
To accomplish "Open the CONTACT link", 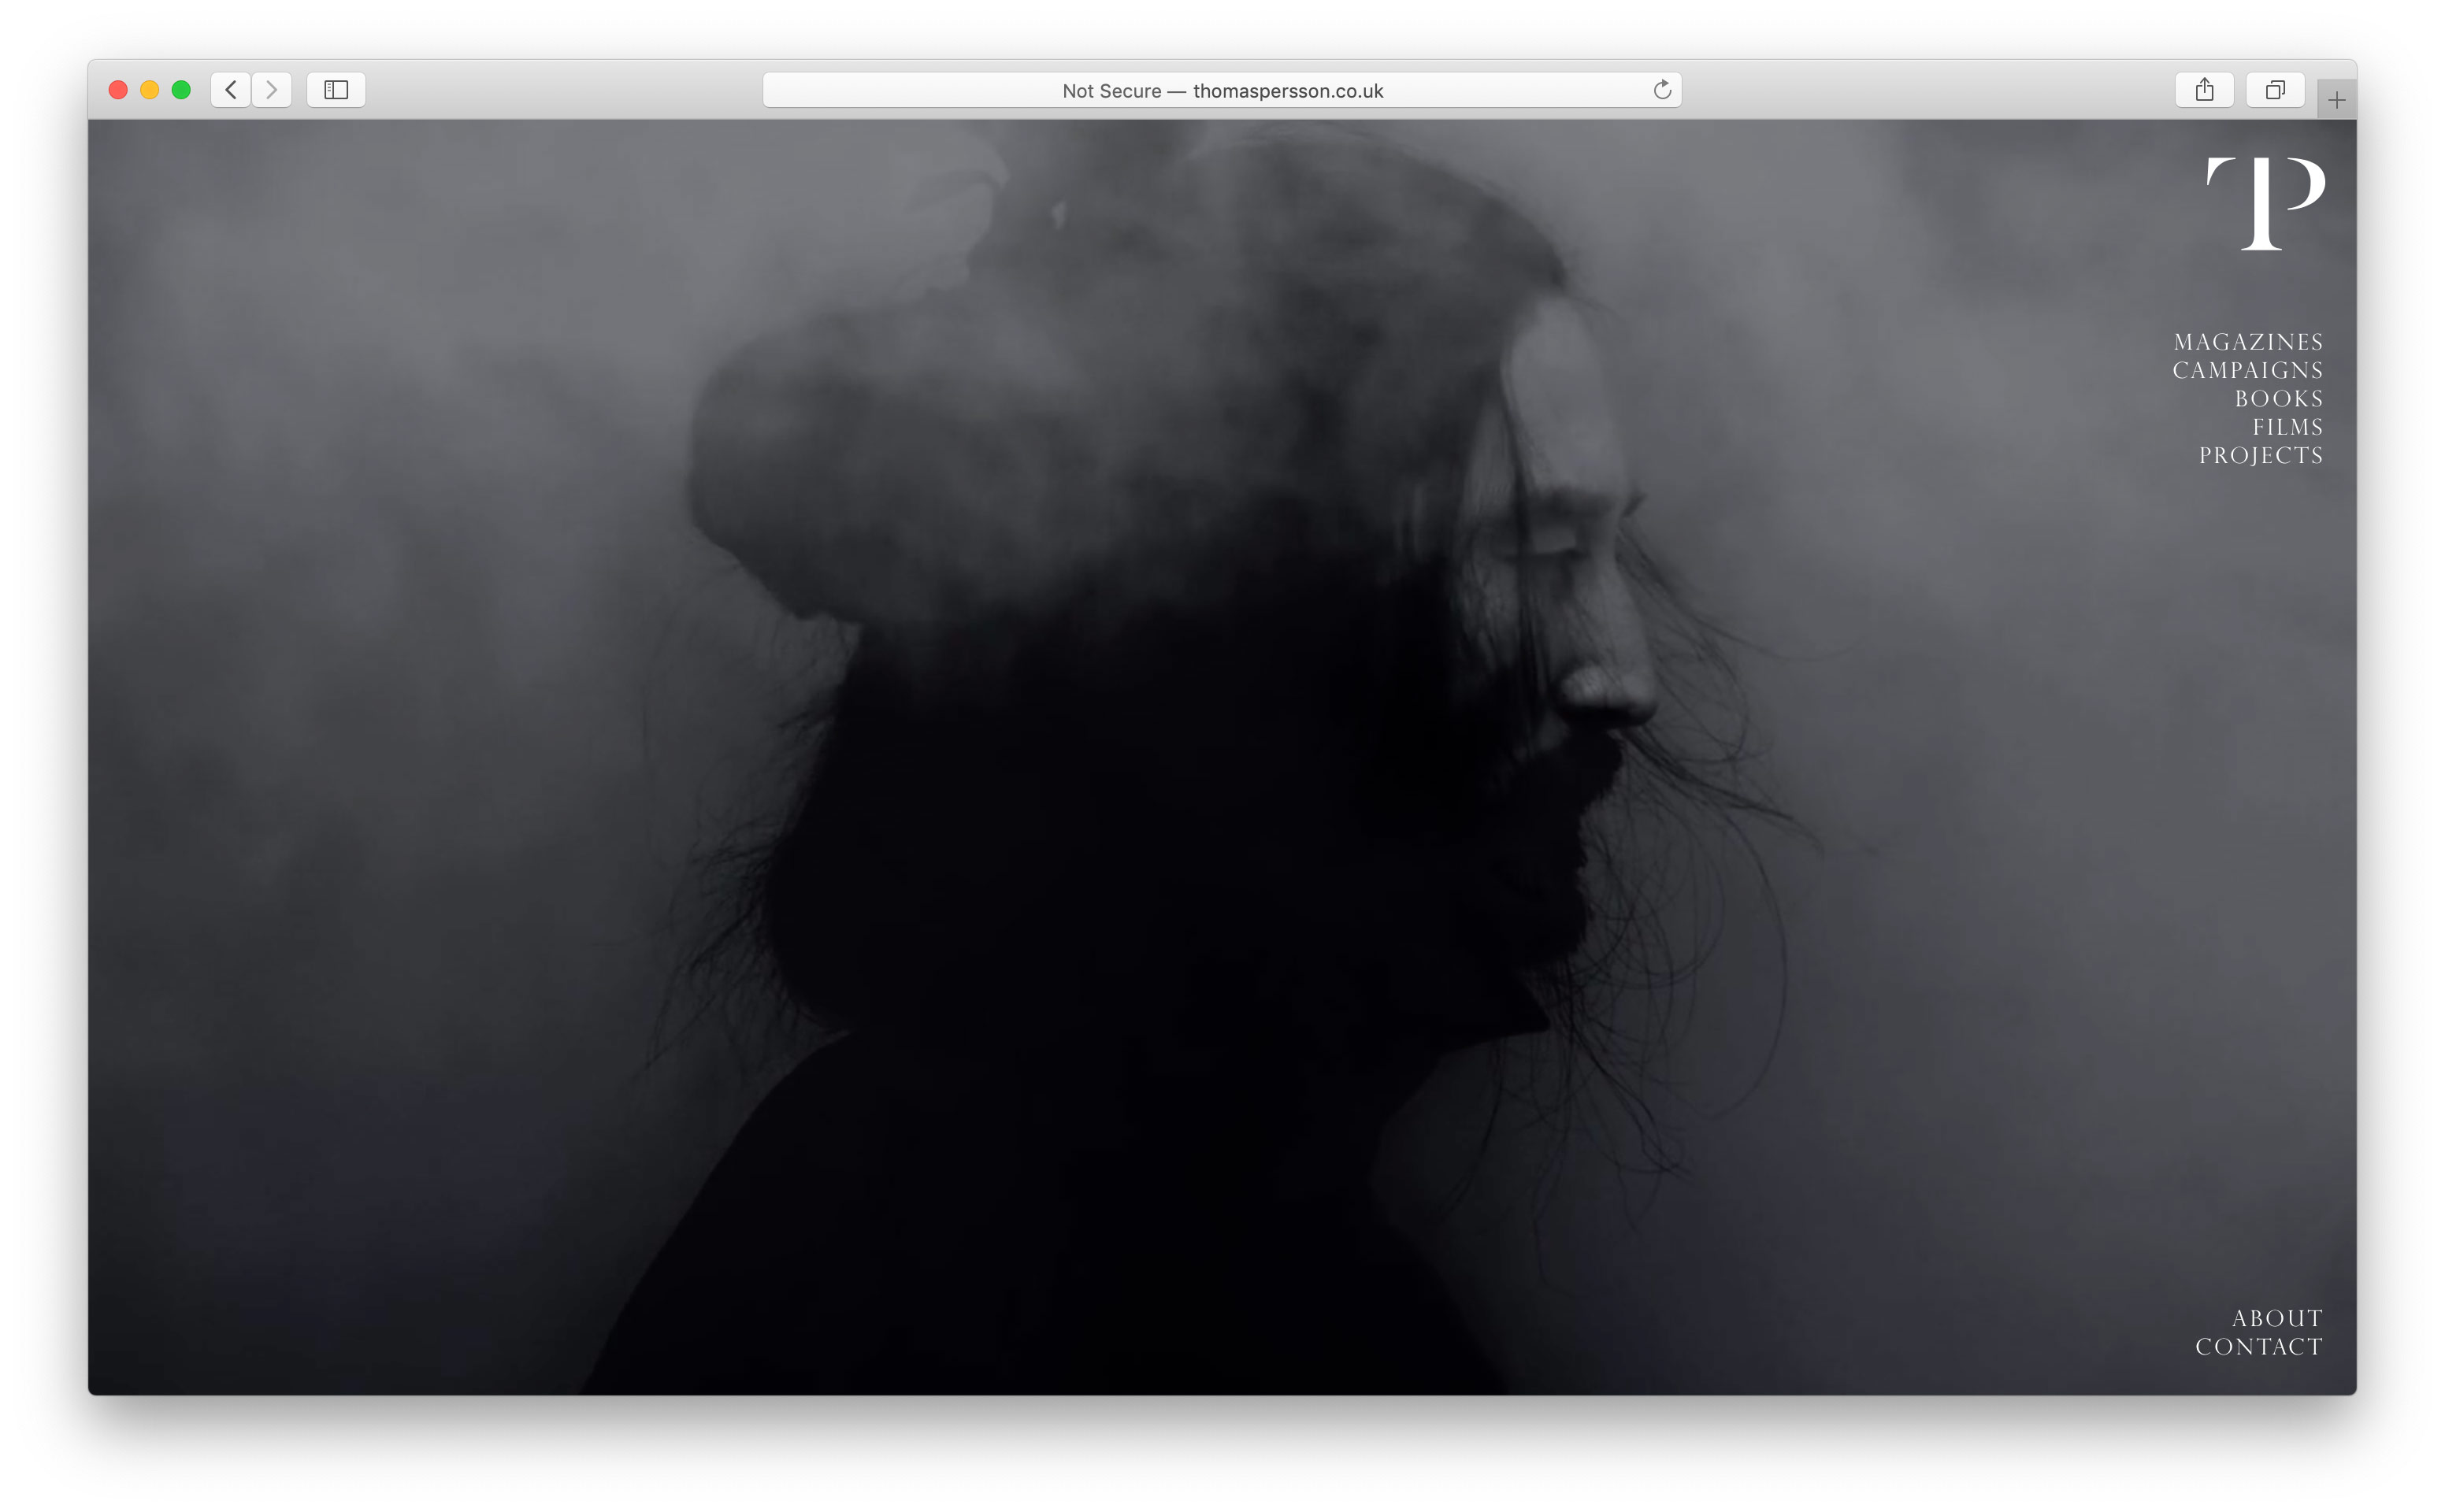I will point(2258,1347).
